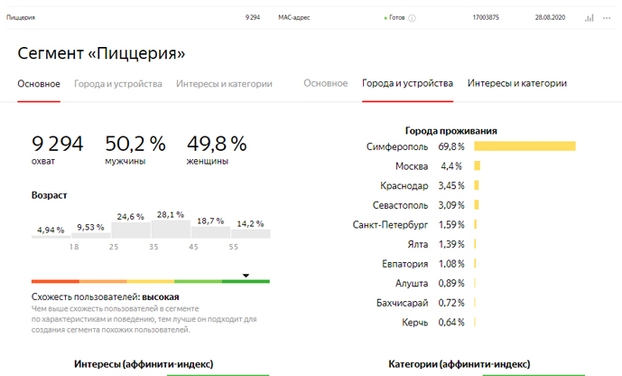Click MAC-адрес type cell
622x376 pixels.
[294, 17]
